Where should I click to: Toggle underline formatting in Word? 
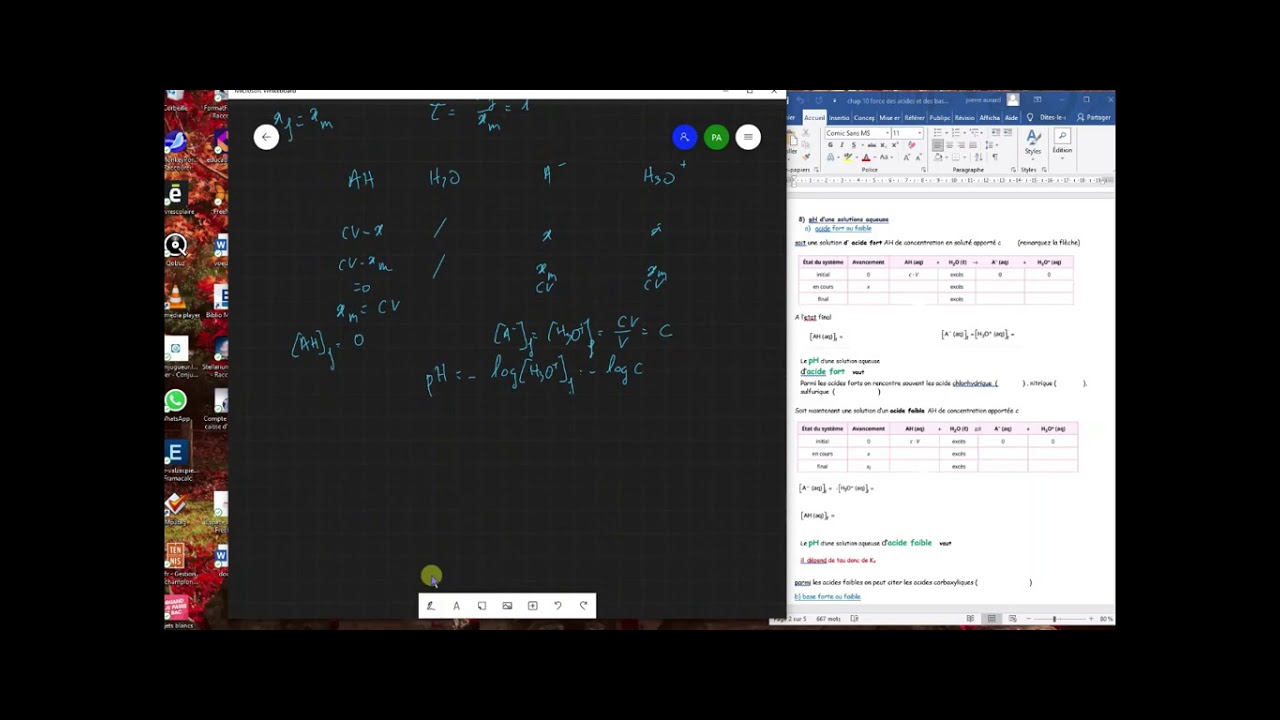click(854, 145)
